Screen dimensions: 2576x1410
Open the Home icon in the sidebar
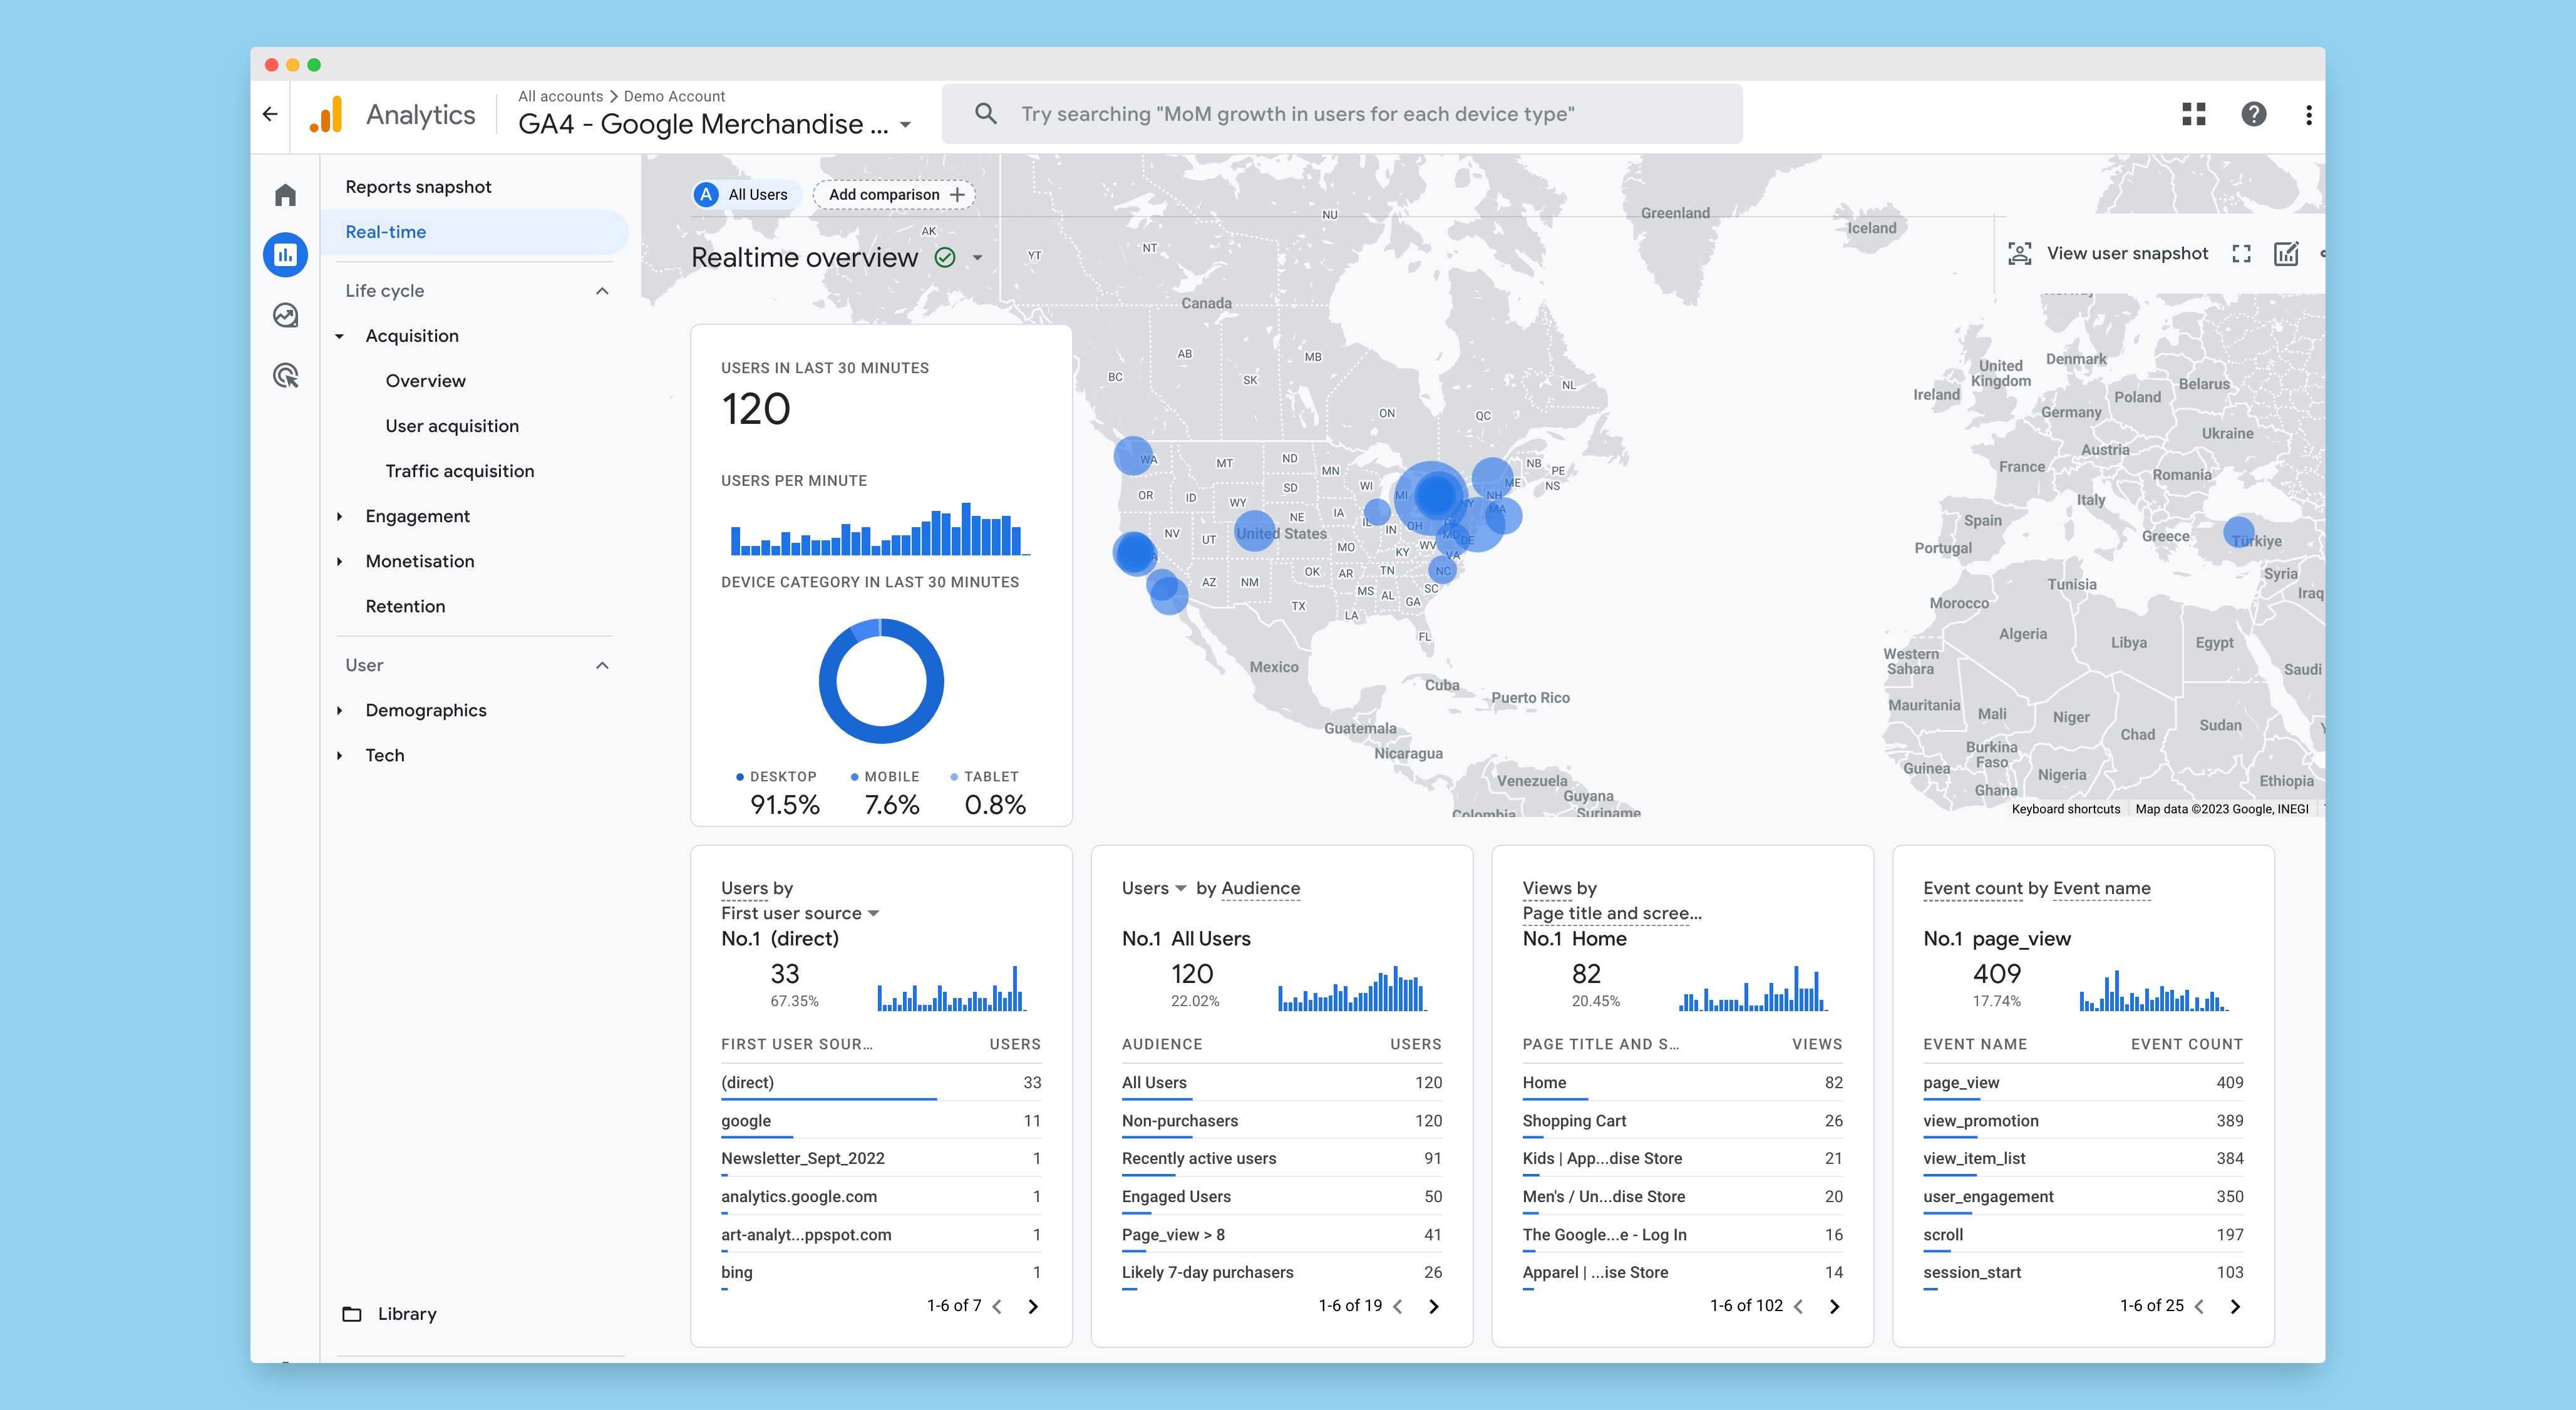(286, 195)
